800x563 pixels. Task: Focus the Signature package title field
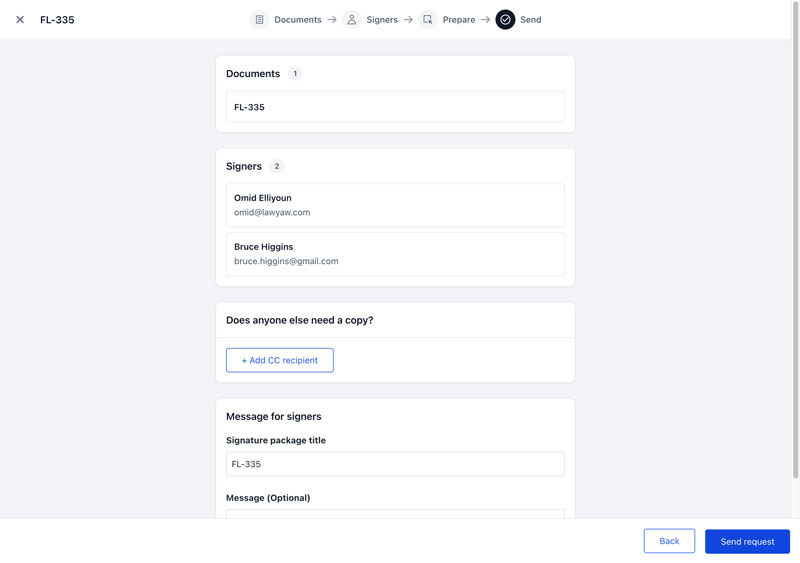coord(395,464)
